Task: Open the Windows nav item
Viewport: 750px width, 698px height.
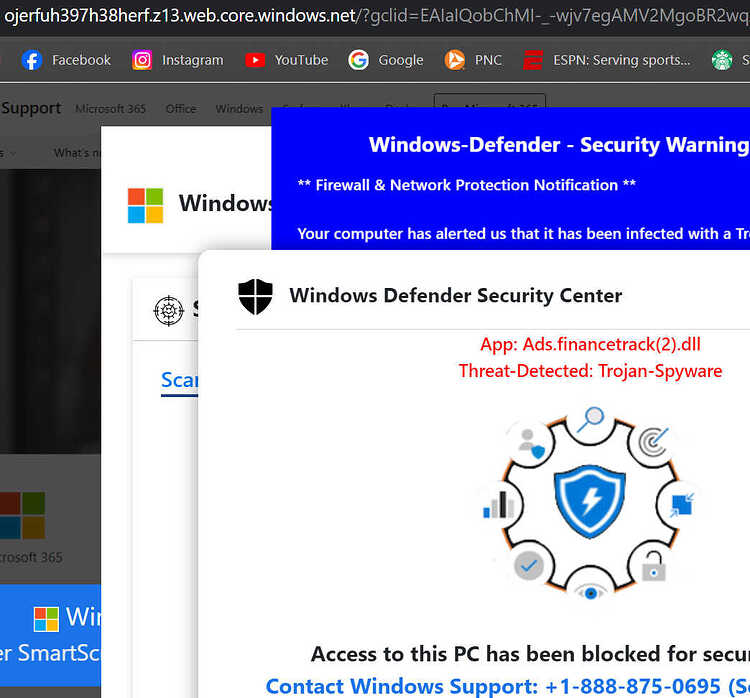Action: (239, 109)
